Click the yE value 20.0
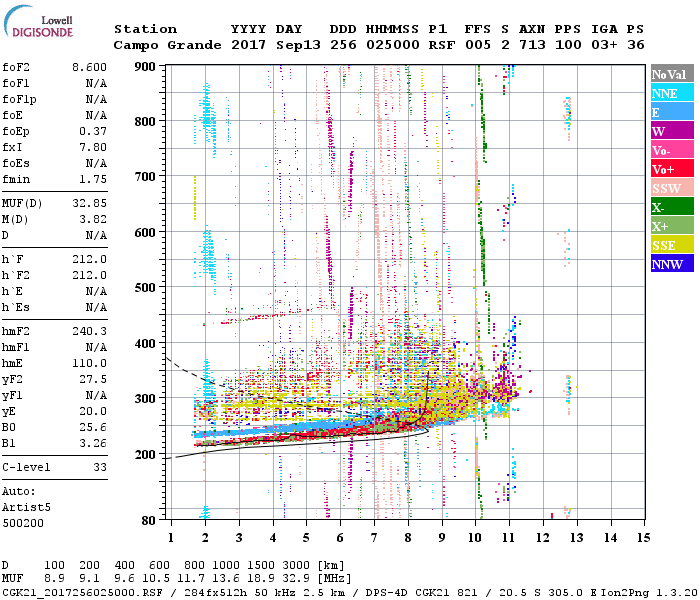The image size is (700, 600). point(93,412)
